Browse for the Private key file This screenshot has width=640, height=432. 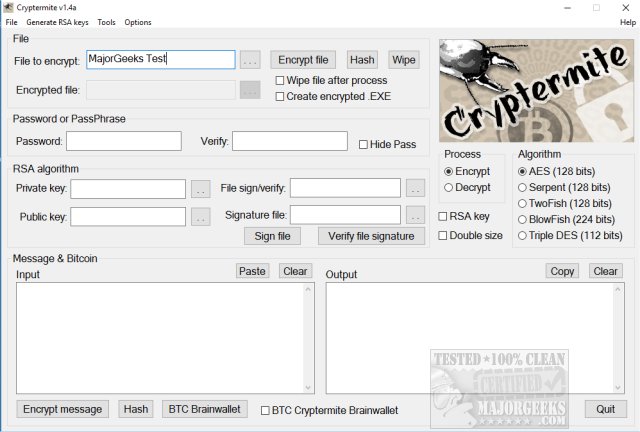coord(200,189)
